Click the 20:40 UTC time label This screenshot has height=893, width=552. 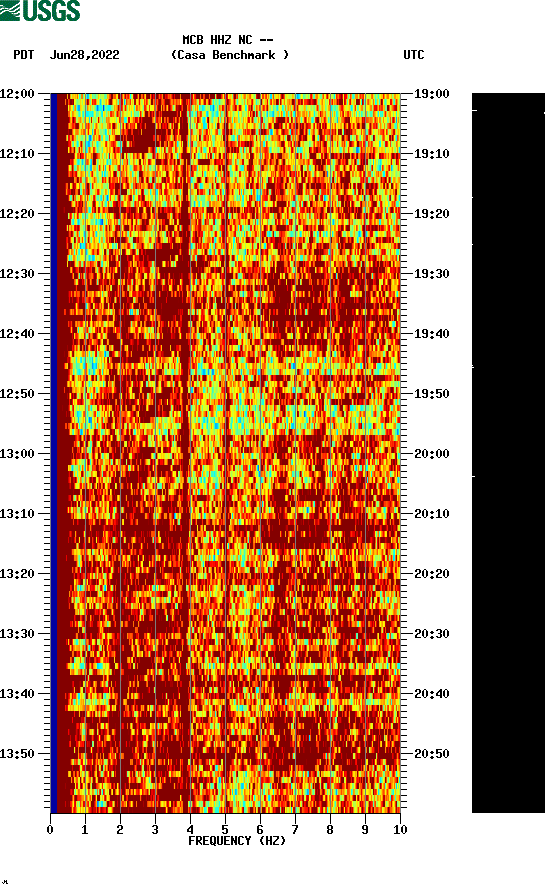coord(432,694)
